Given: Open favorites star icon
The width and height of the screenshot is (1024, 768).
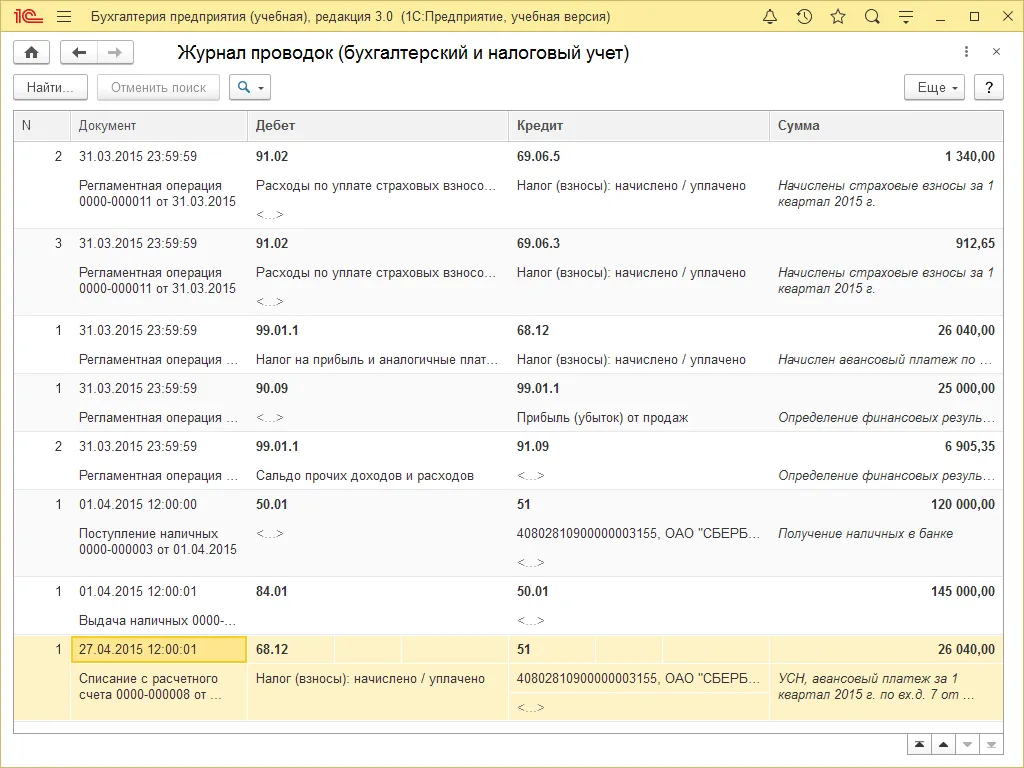Looking at the screenshot, I should [x=838, y=17].
